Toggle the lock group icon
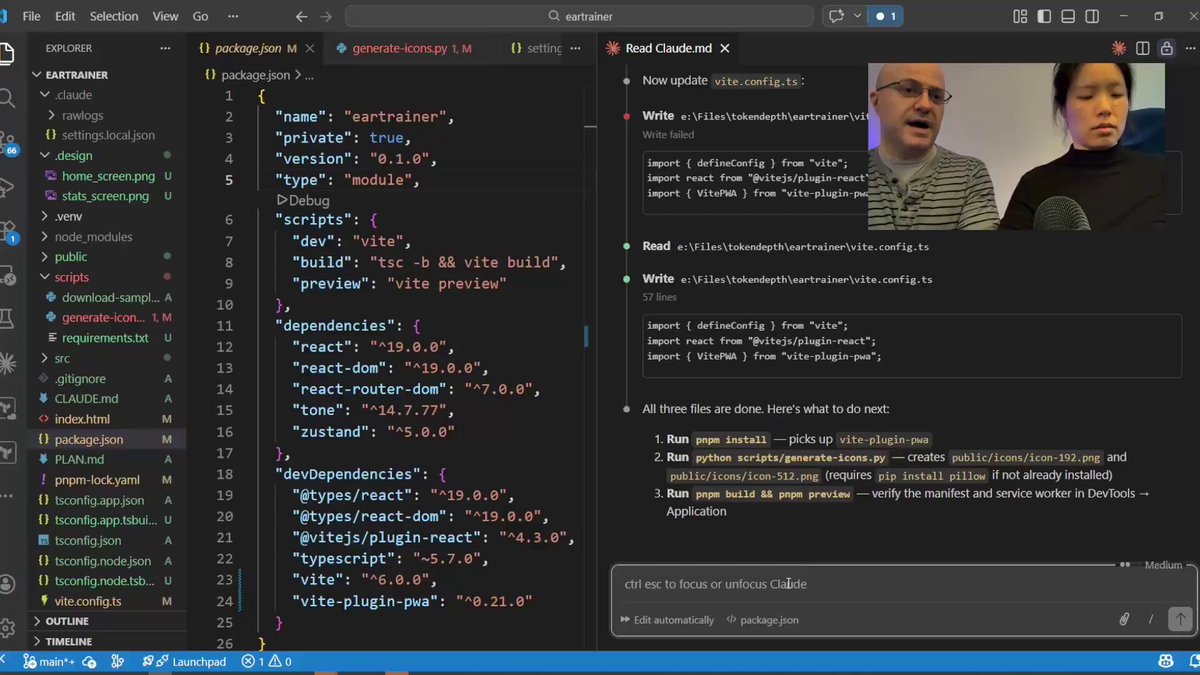The width and height of the screenshot is (1200, 675). point(1166,48)
